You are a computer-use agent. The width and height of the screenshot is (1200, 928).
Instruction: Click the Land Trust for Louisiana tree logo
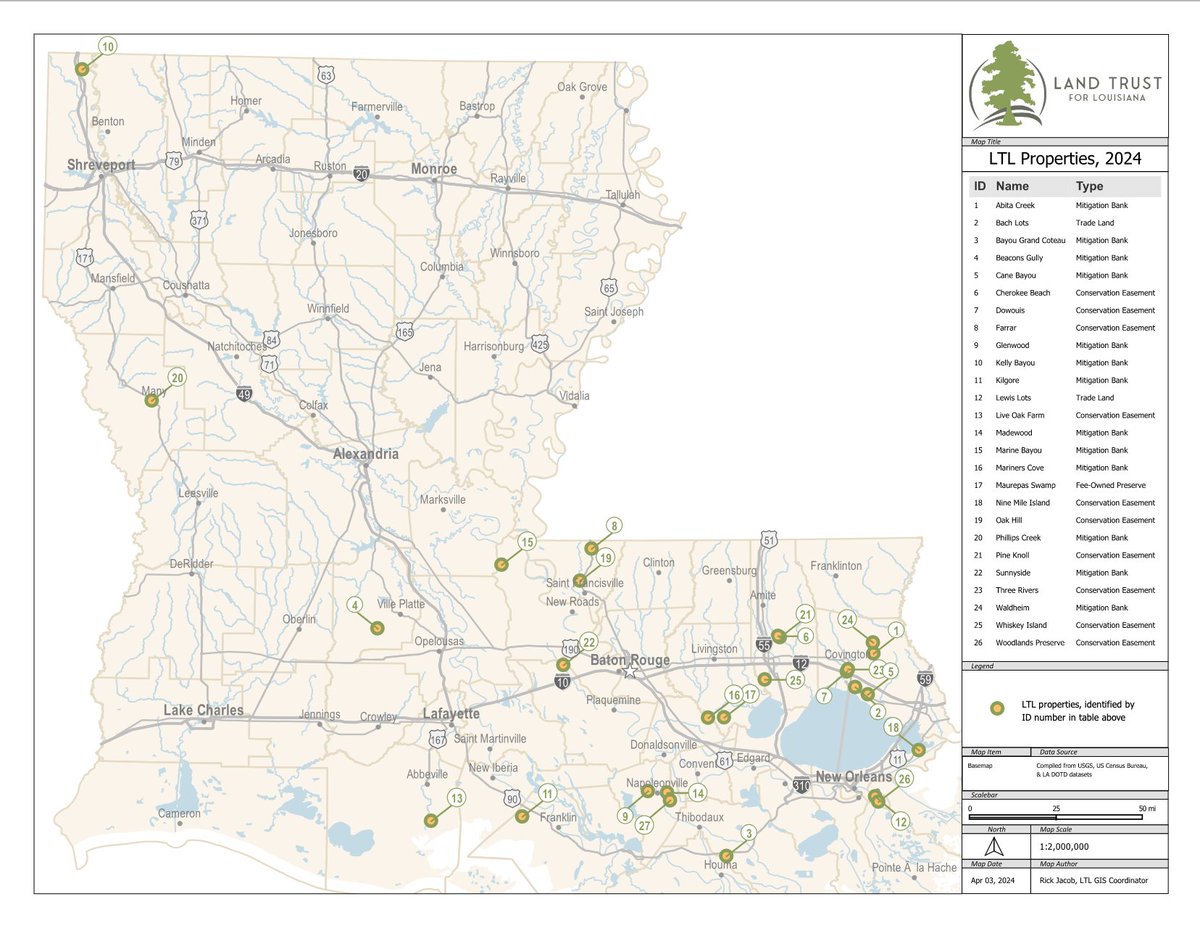[x=1008, y=86]
